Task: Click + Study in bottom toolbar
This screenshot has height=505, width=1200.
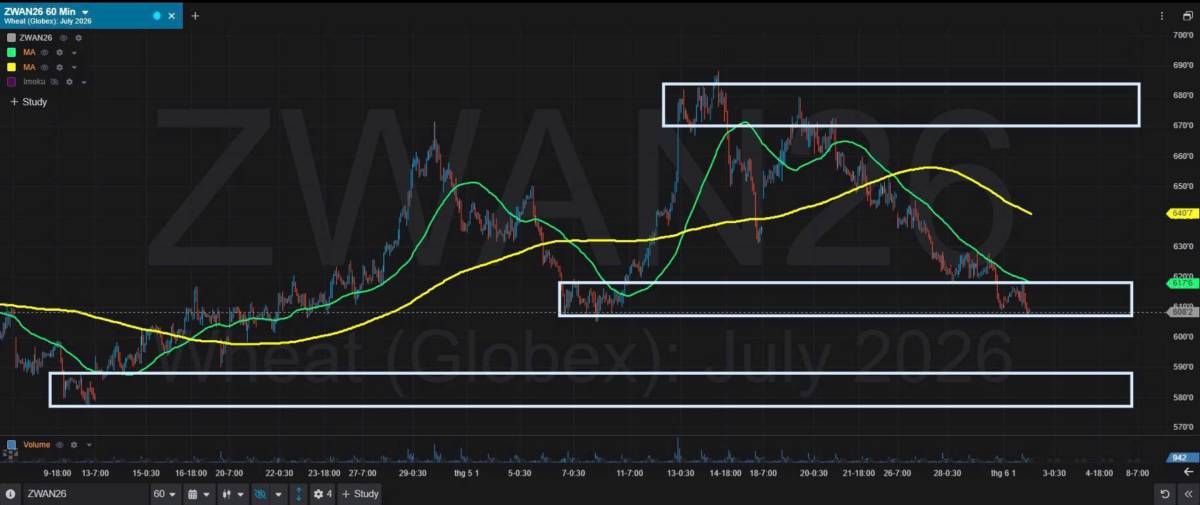Action: (x=360, y=494)
